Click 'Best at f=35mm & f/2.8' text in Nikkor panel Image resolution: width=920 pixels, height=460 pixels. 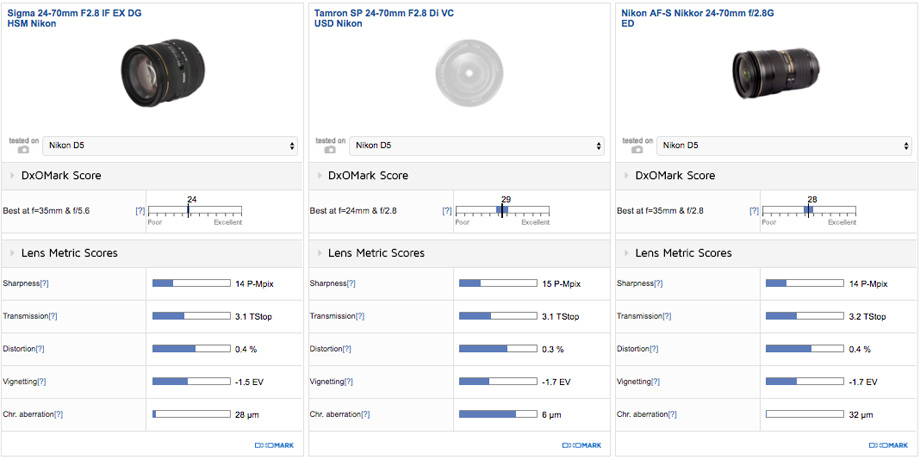(660, 211)
